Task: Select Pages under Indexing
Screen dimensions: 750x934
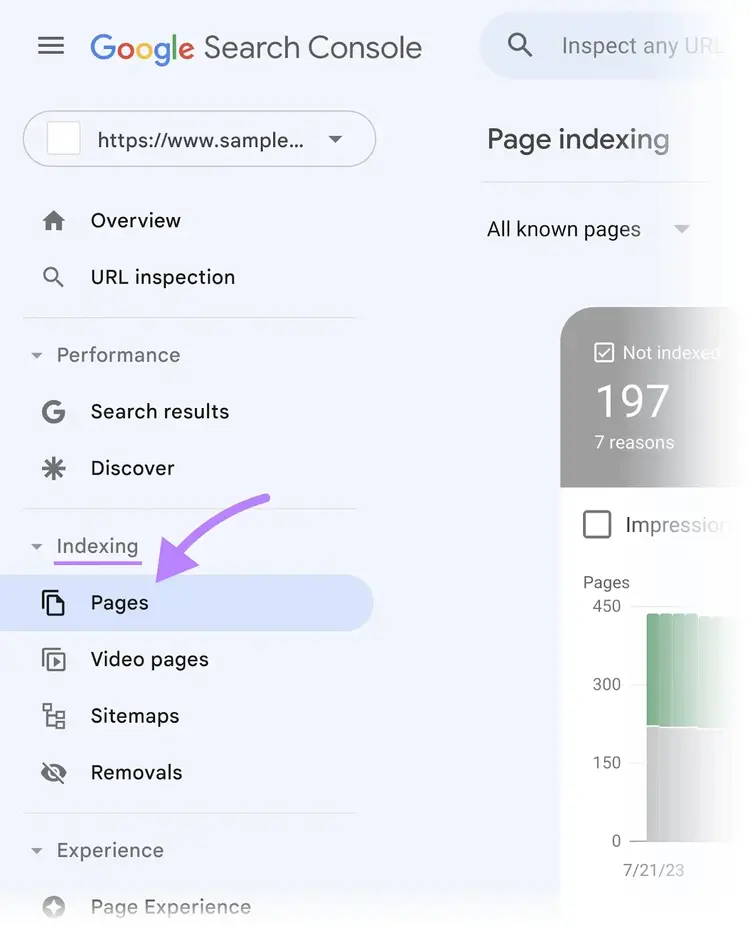Action: click(x=186, y=603)
